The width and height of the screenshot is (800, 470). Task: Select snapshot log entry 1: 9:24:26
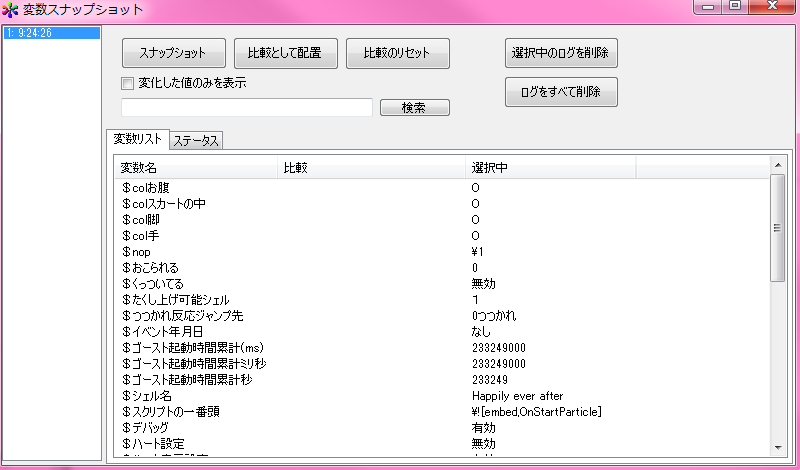point(52,33)
